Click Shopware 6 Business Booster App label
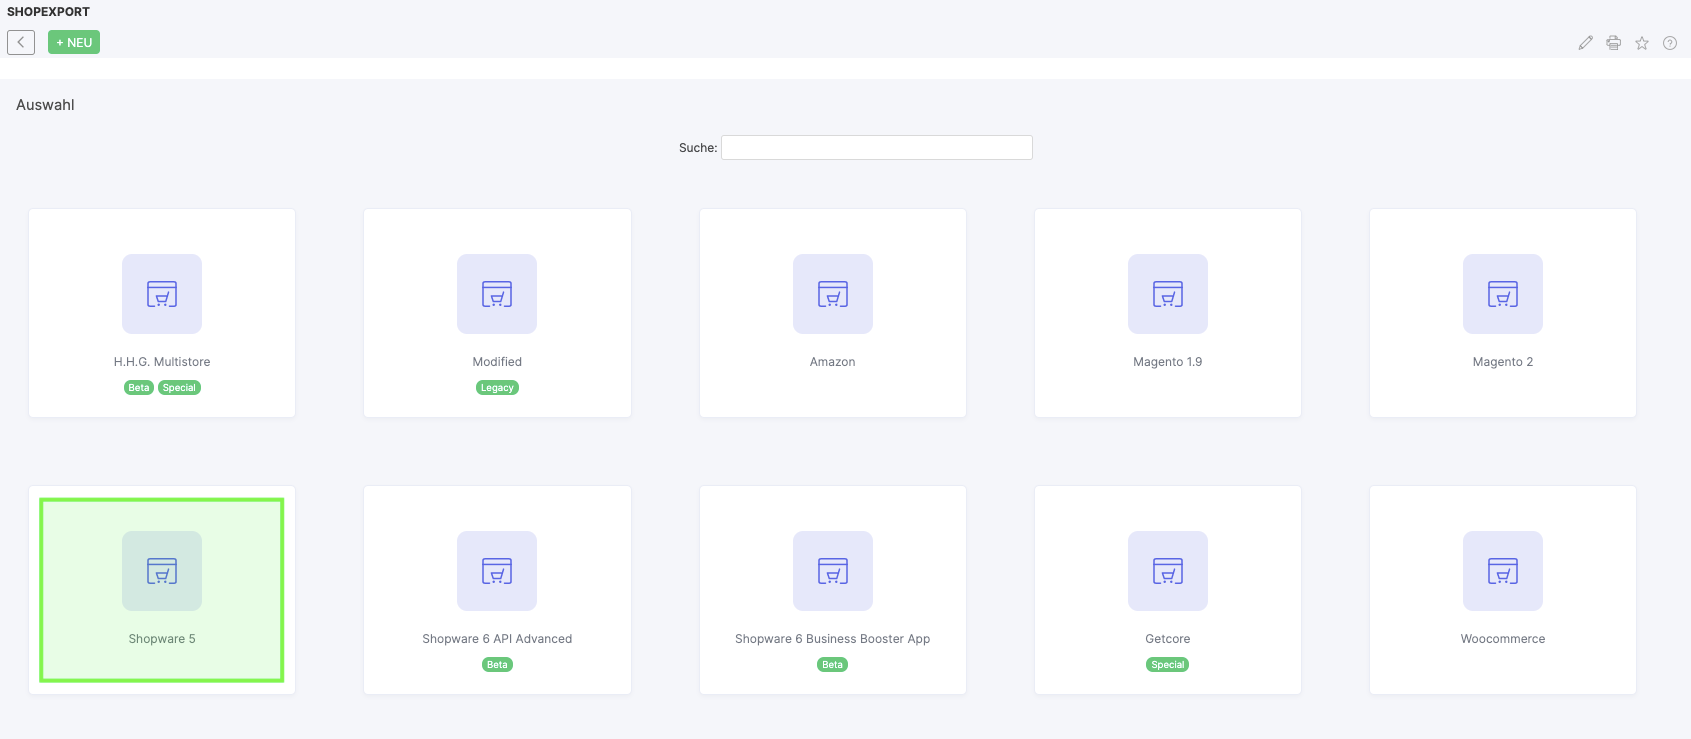The width and height of the screenshot is (1691, 739). pyautogui.click(x=833, y=639)
